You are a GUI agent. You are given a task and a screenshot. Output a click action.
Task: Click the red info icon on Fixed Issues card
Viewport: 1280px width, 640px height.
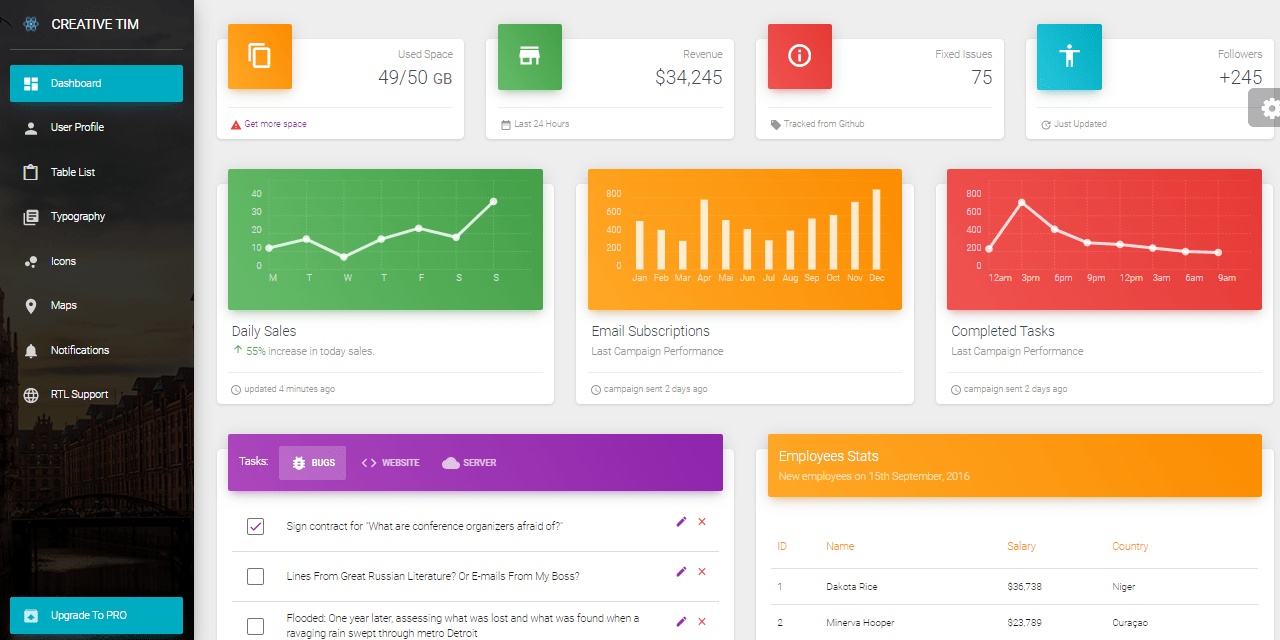pyautogui.click(x=799, y=57)
